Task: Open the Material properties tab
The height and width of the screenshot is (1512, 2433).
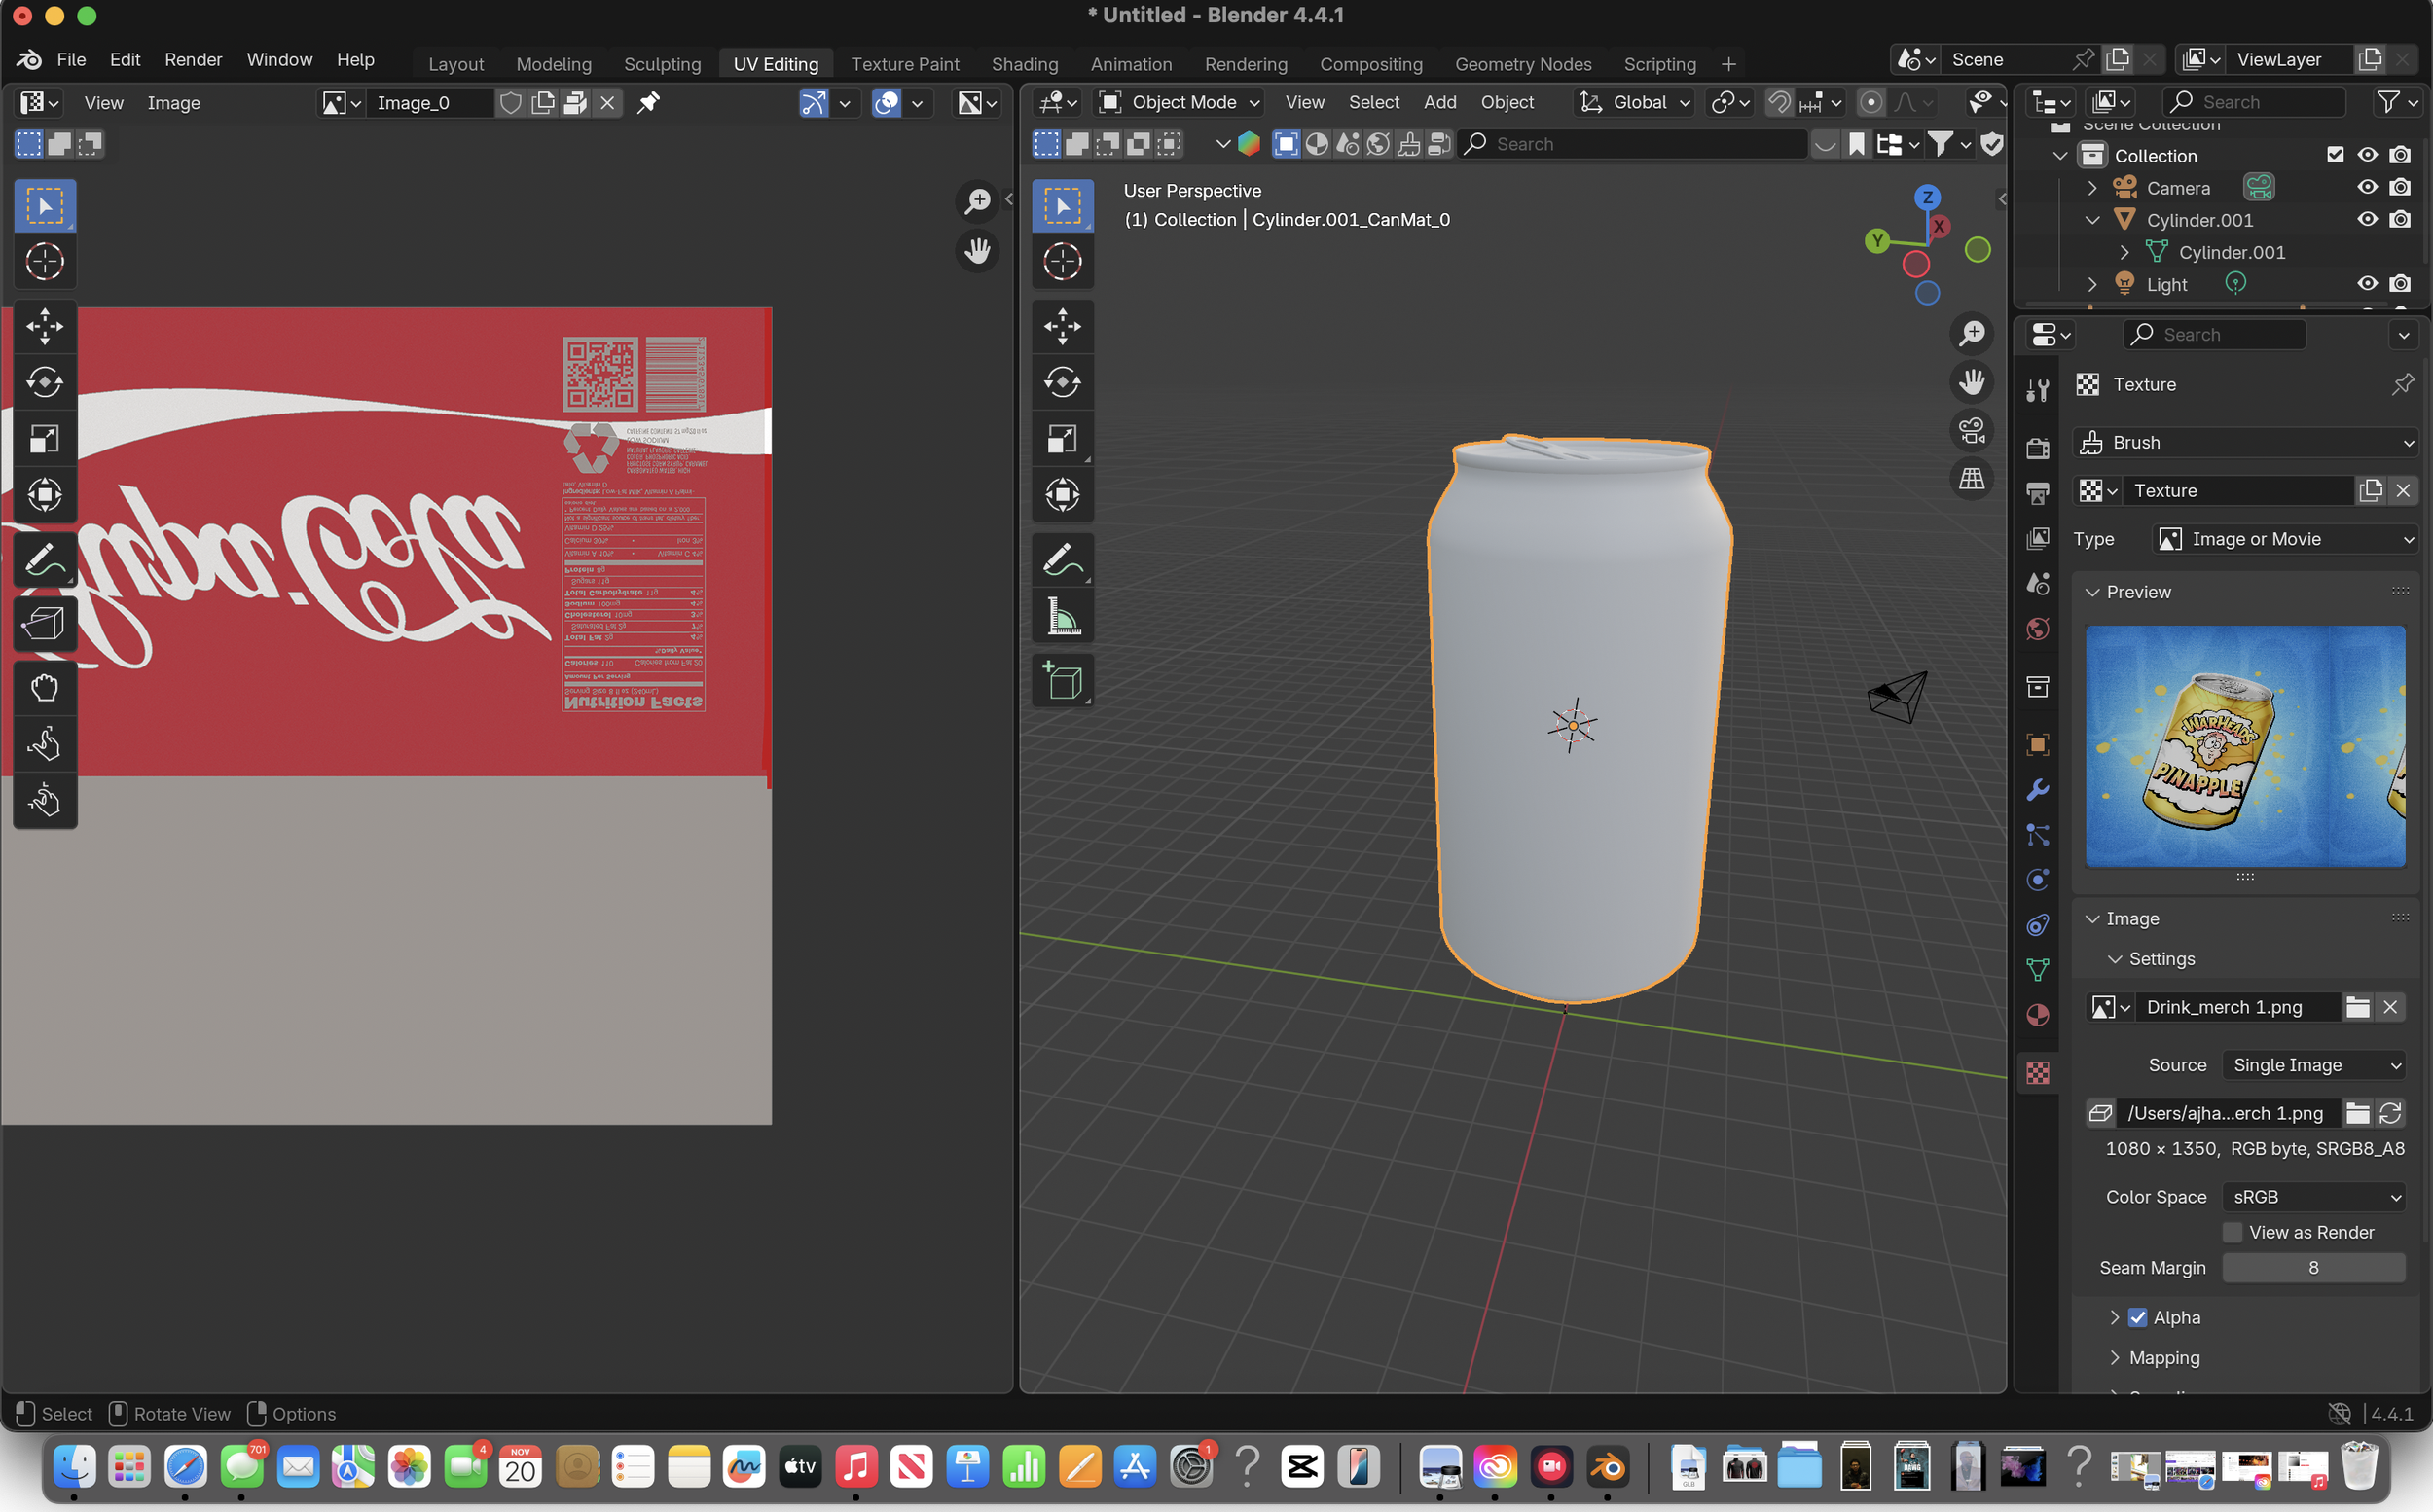Action: click(x=2037, y=1015)
